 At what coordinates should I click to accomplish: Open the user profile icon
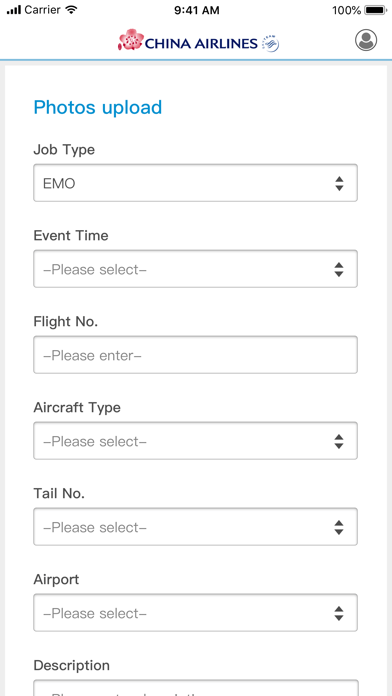(366, 40)
